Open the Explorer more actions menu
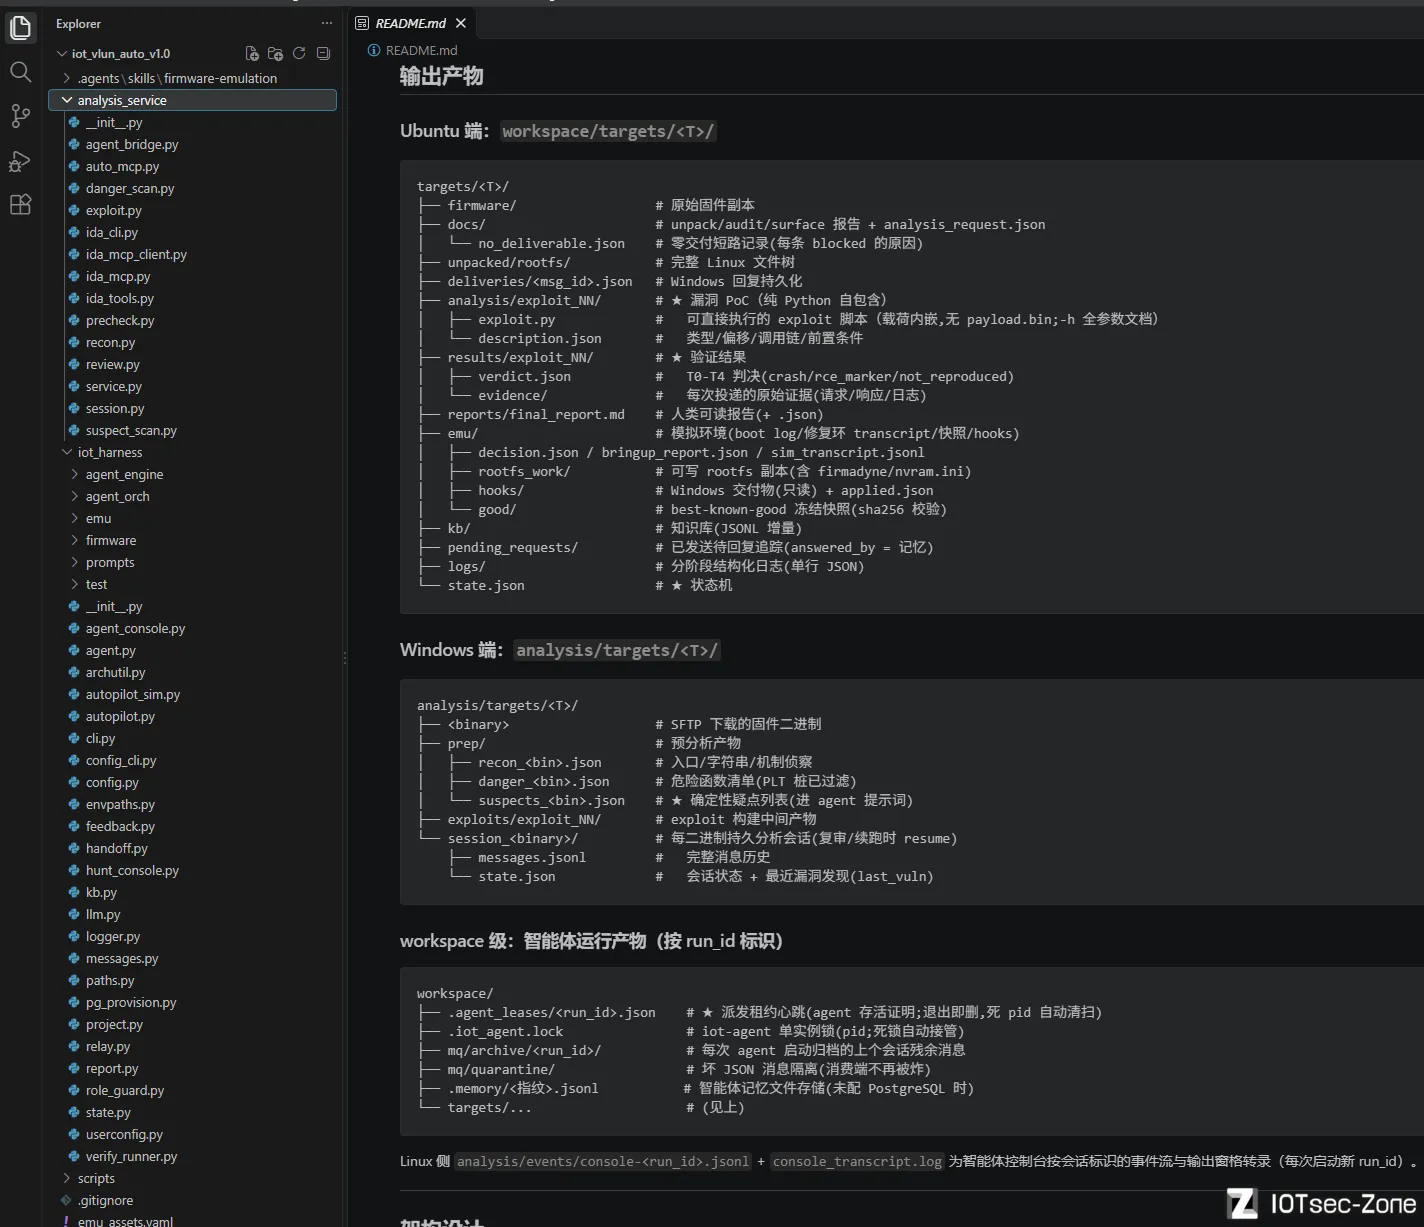Screen dimensions: 1424x1227 coord(326,23)
